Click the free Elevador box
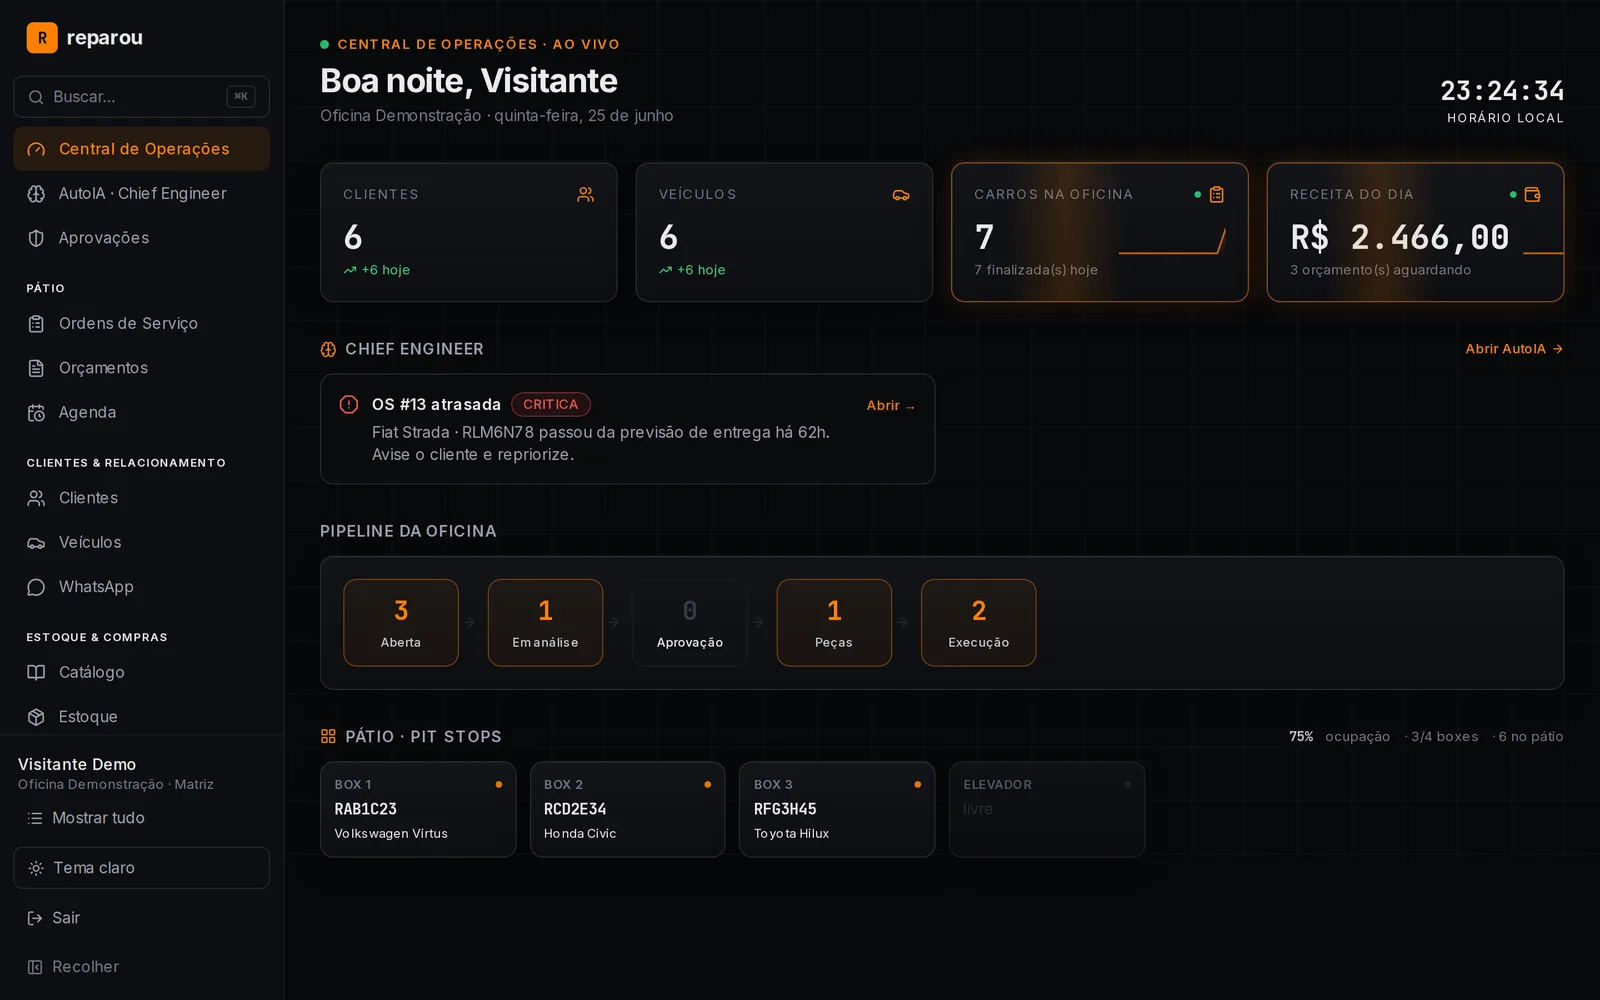 [x=1047, y=810]
